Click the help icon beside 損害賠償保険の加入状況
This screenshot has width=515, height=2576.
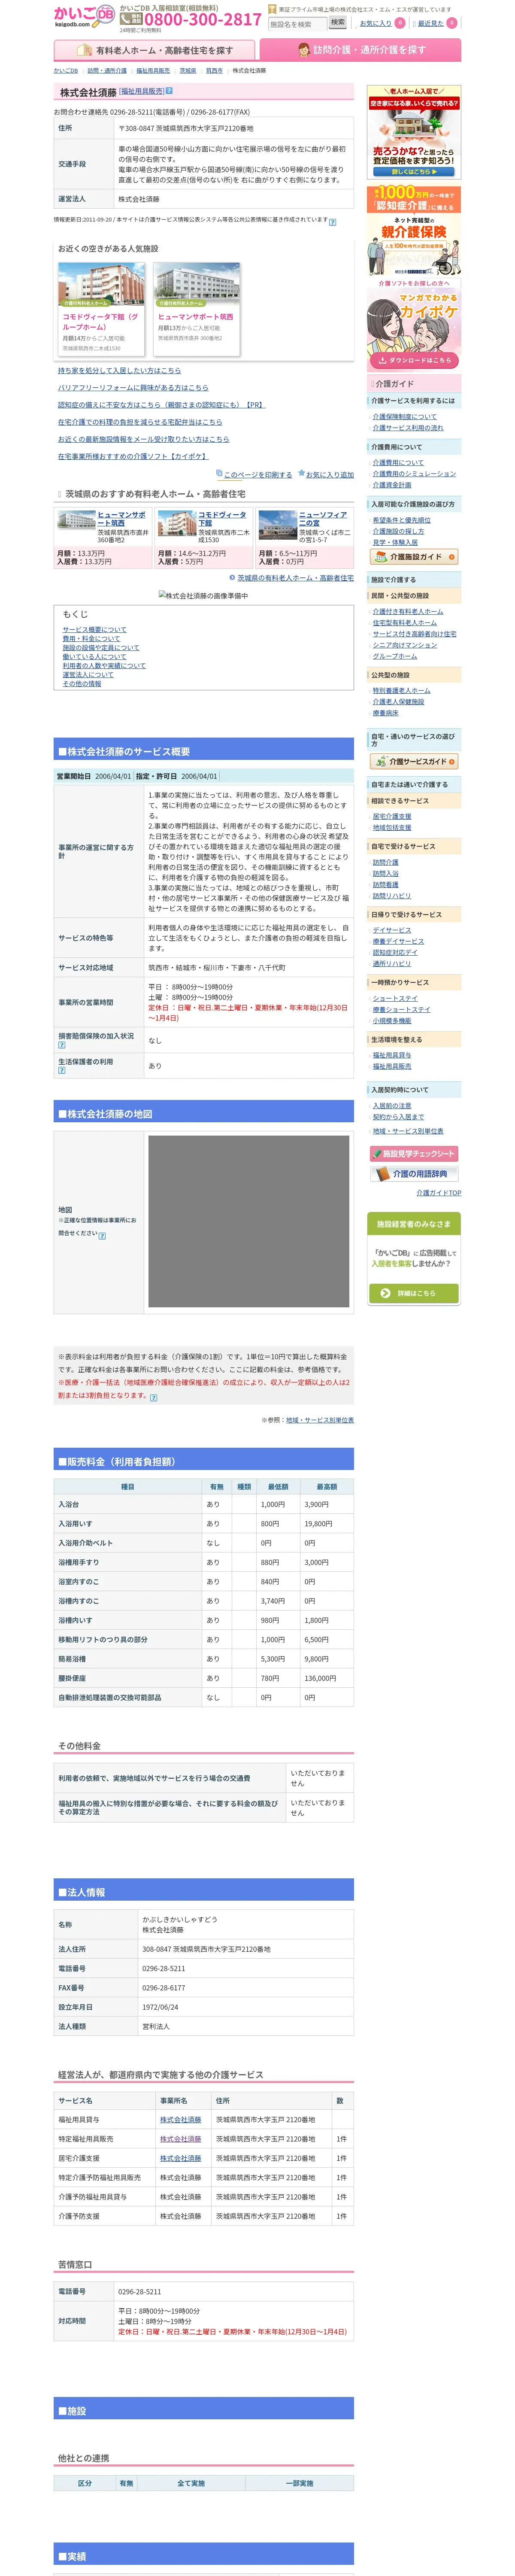tap(62, 1044)
